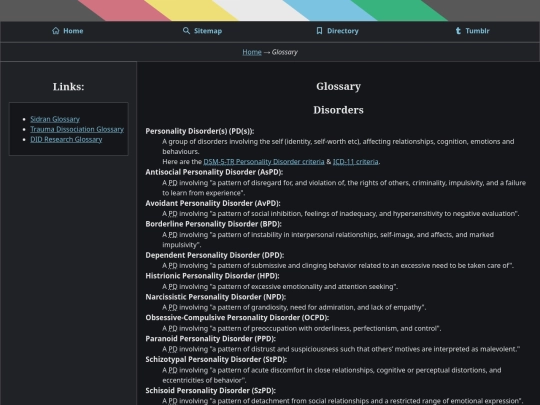Click the Borderline Personality Disorder (BPD) term
The height and width of the screenshot is (405, 540).
pyautogui.click(x=213, y=224)
